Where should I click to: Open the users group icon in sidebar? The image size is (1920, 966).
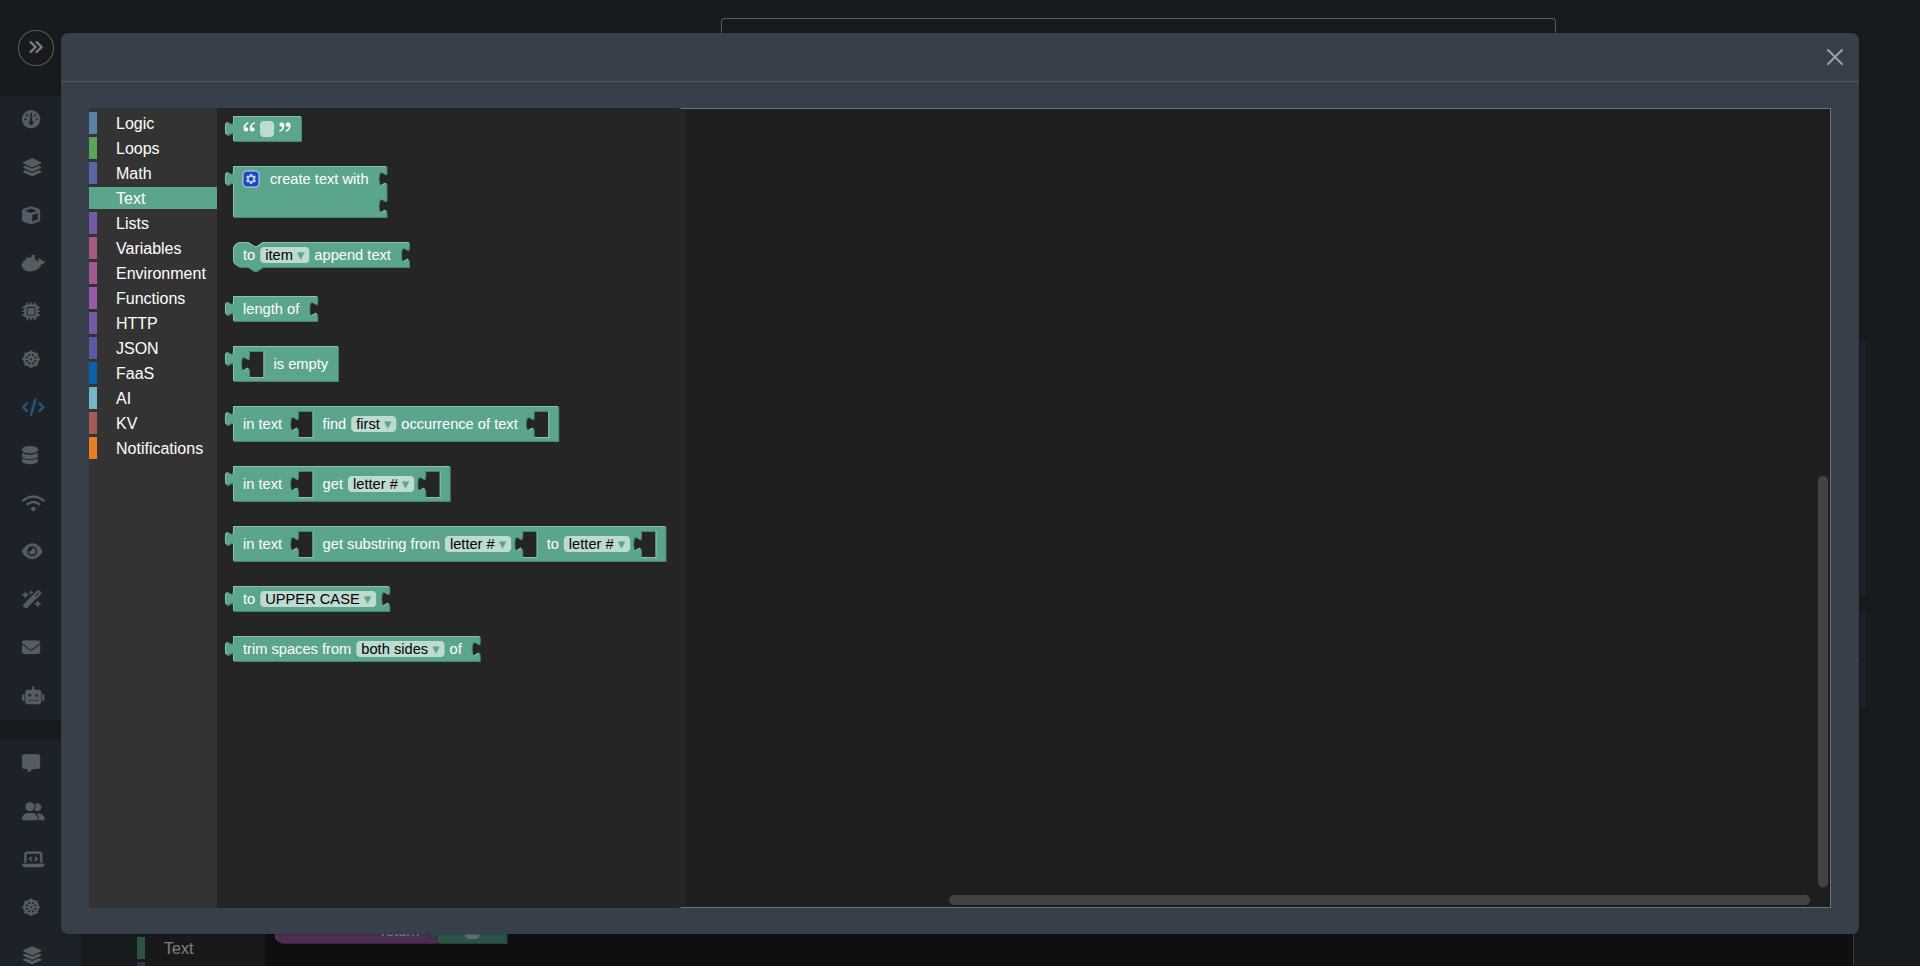[x=32, y=811]
